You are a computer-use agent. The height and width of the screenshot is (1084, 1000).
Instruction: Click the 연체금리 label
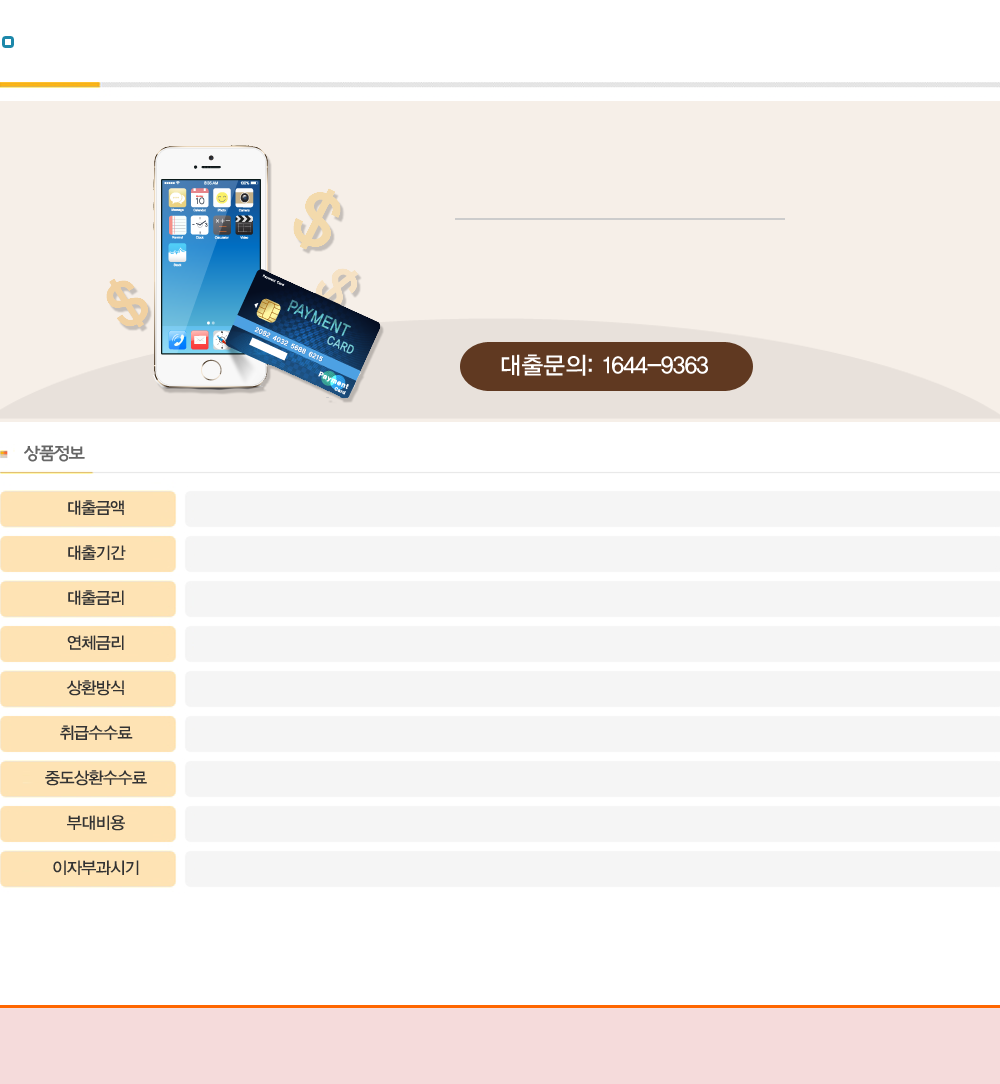(x=88, y=643)
